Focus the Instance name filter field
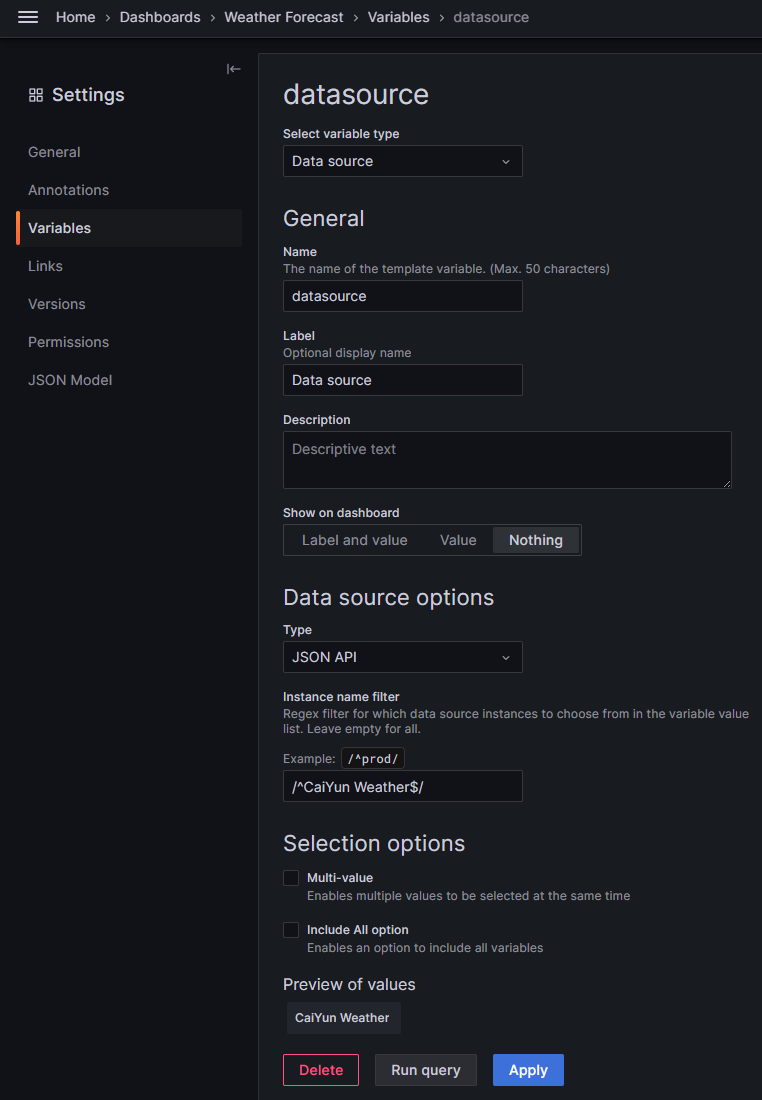 [402, 786]
